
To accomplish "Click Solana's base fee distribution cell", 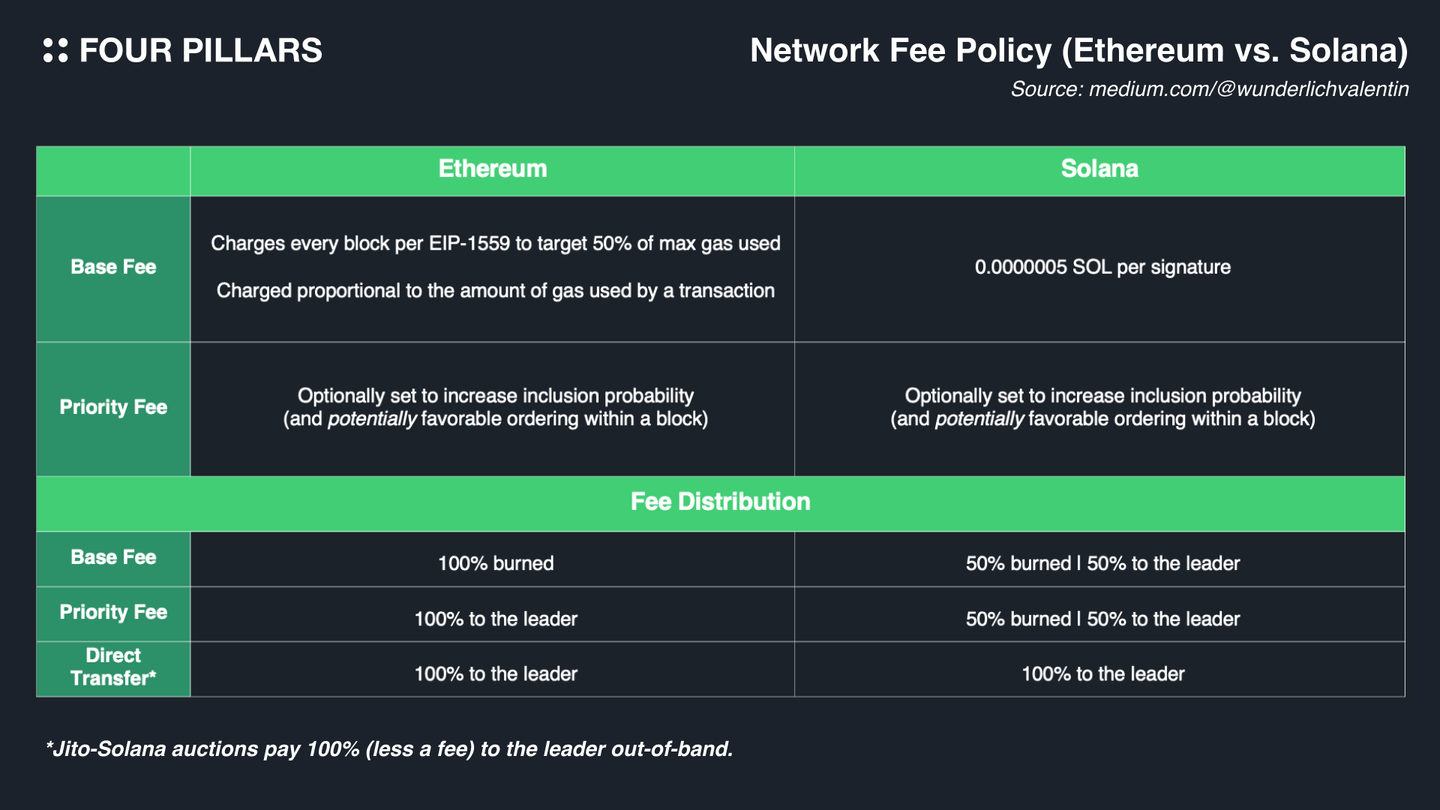I will (1102, 564).
